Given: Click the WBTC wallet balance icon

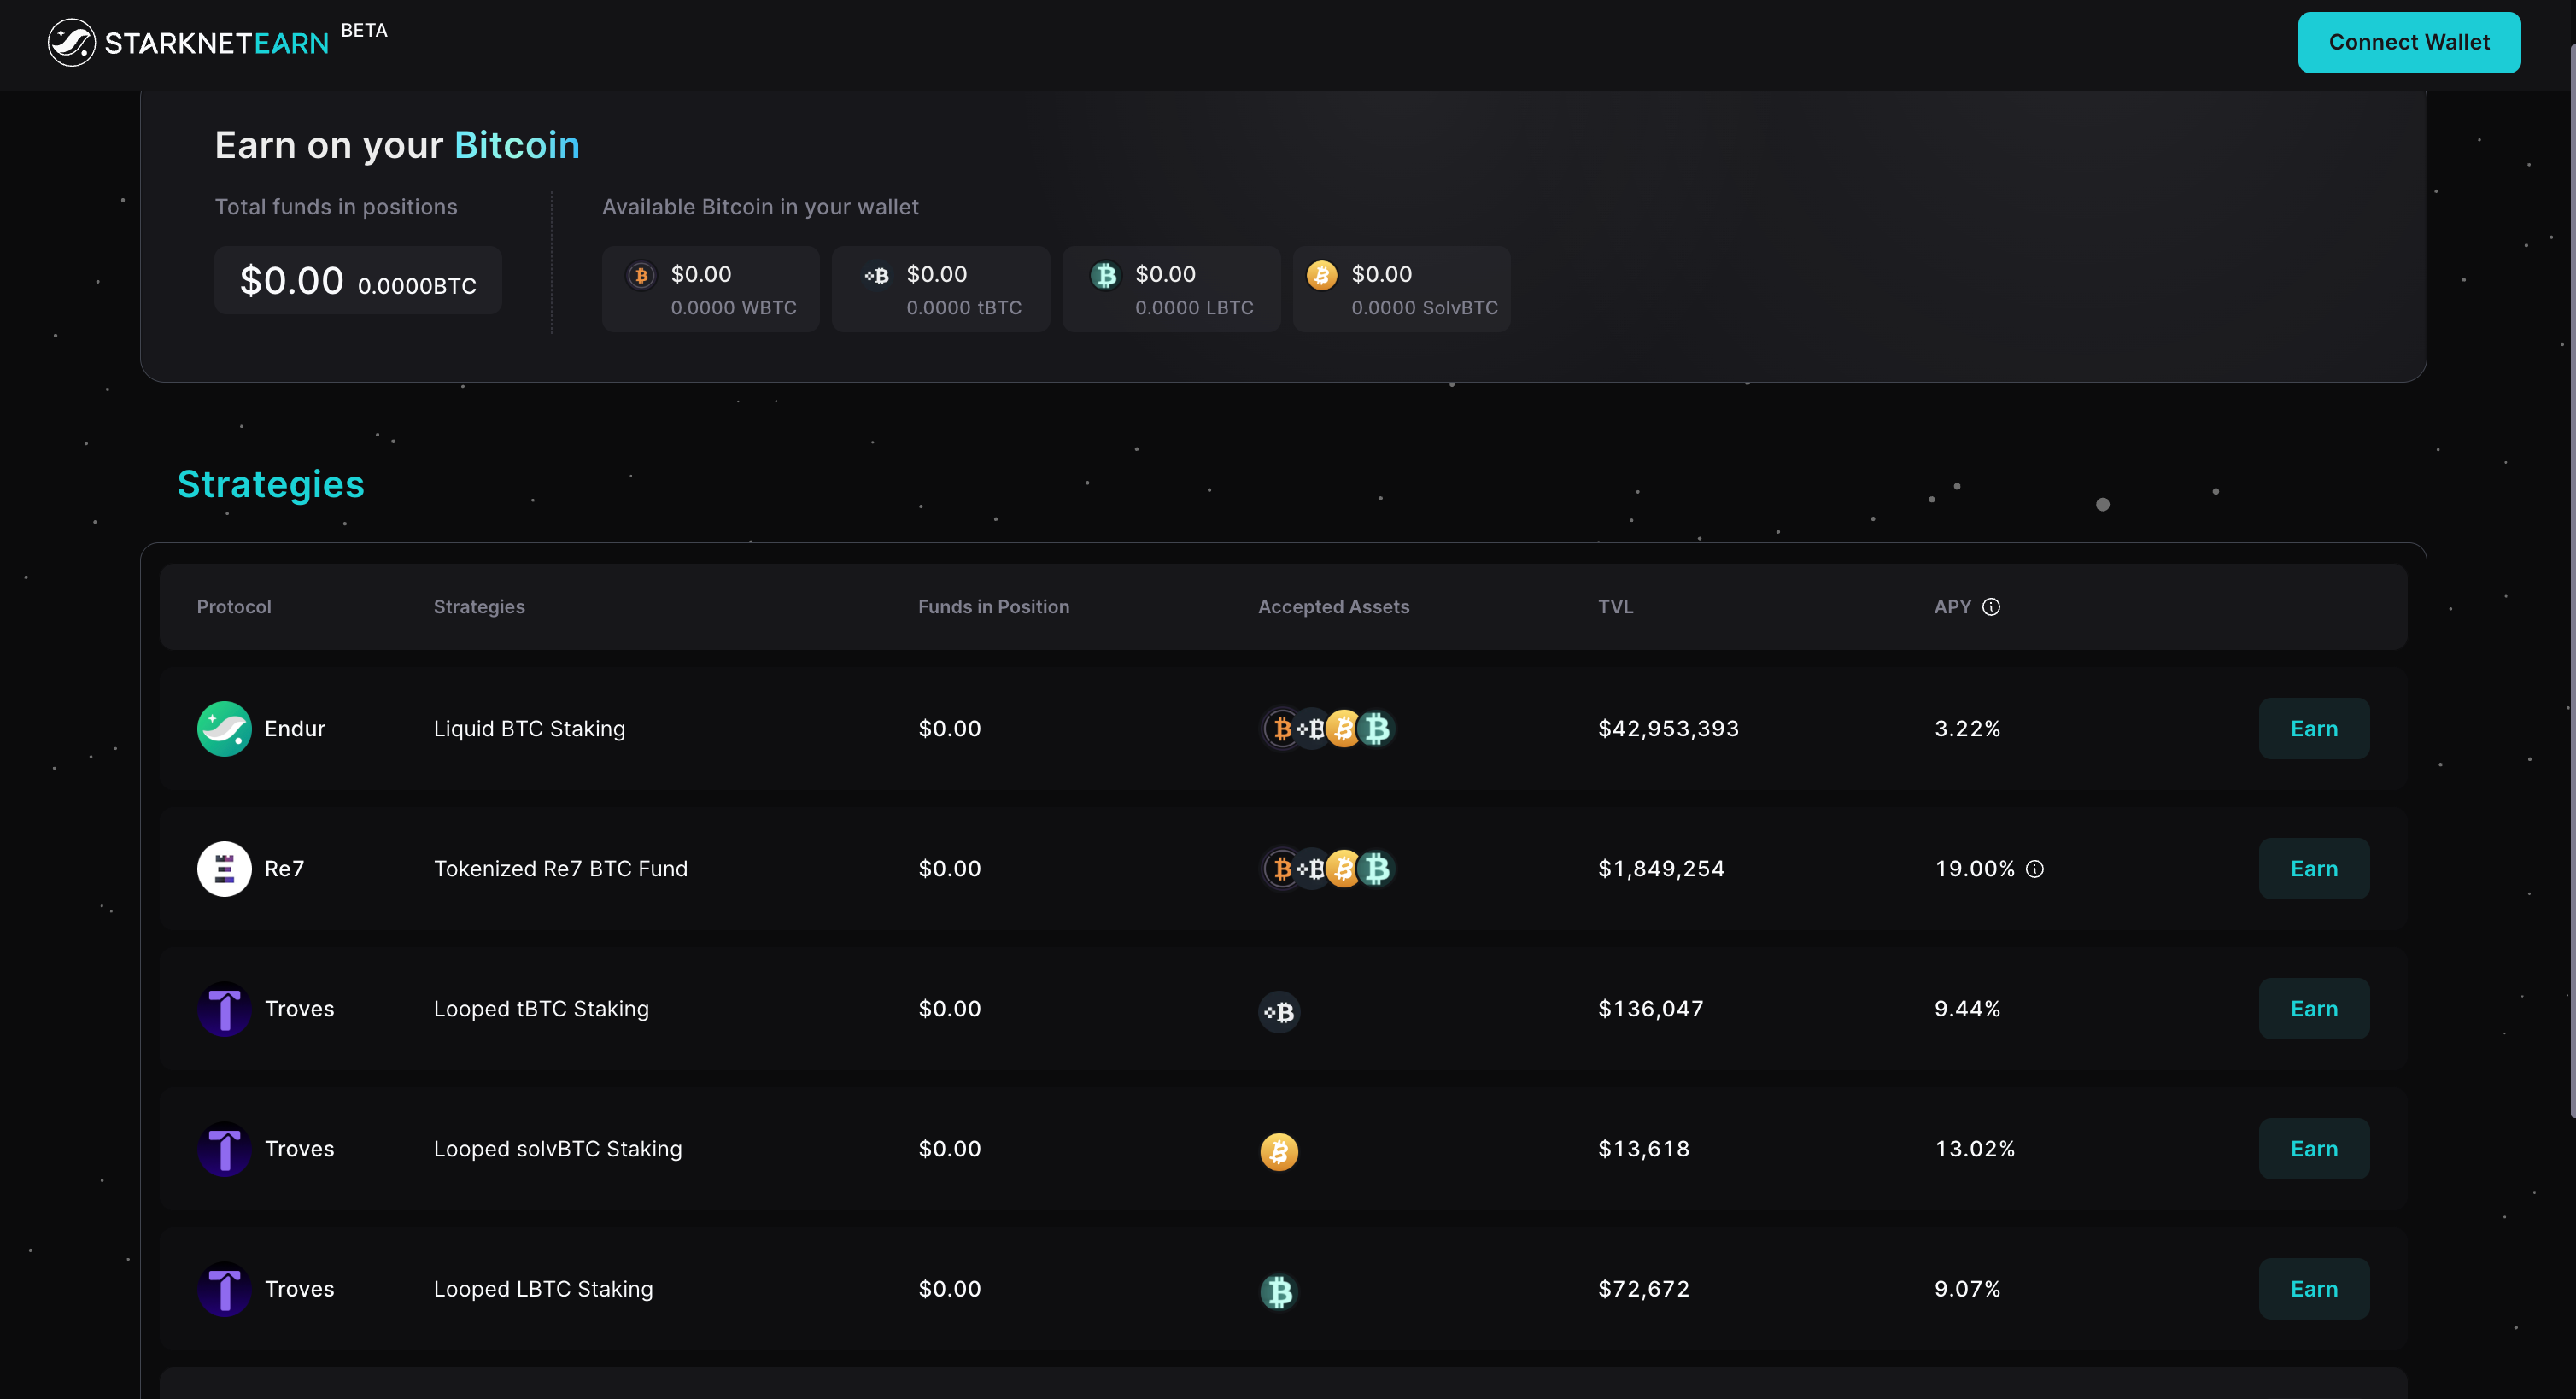Looking at the screenshot, I should tap(641, 275).
